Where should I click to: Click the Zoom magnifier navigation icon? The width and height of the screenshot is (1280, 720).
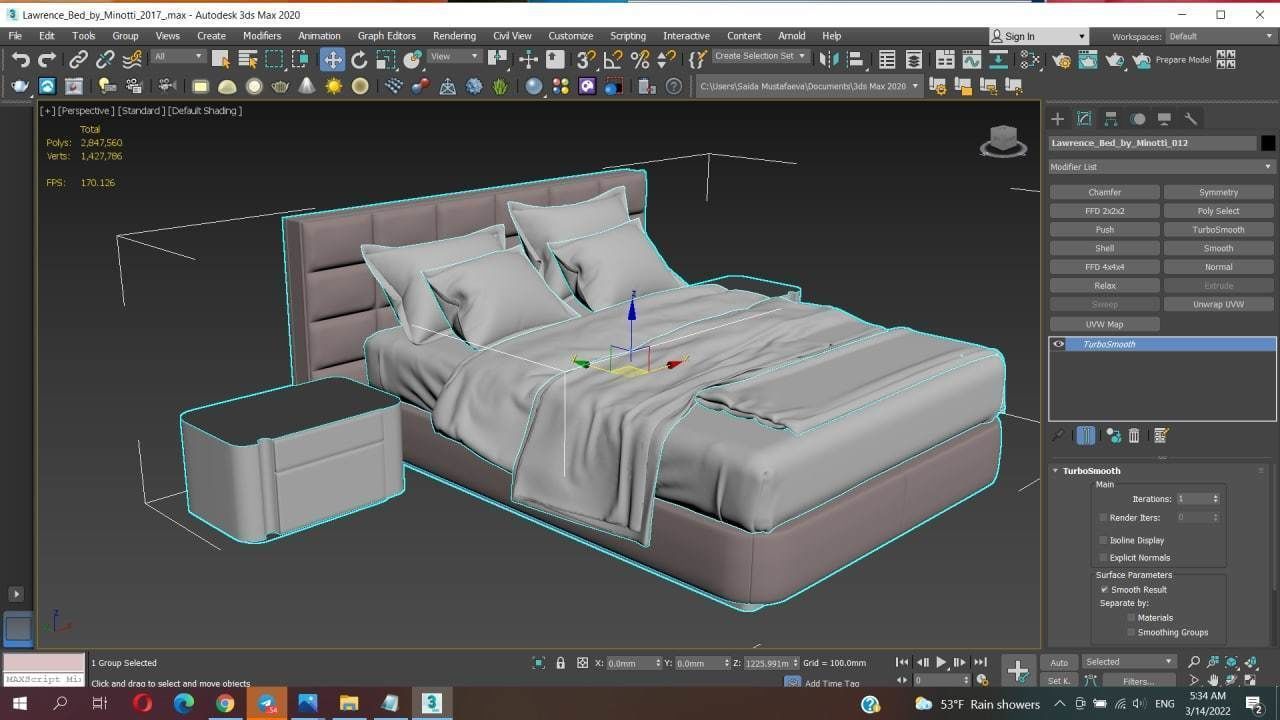point(1193,662)
